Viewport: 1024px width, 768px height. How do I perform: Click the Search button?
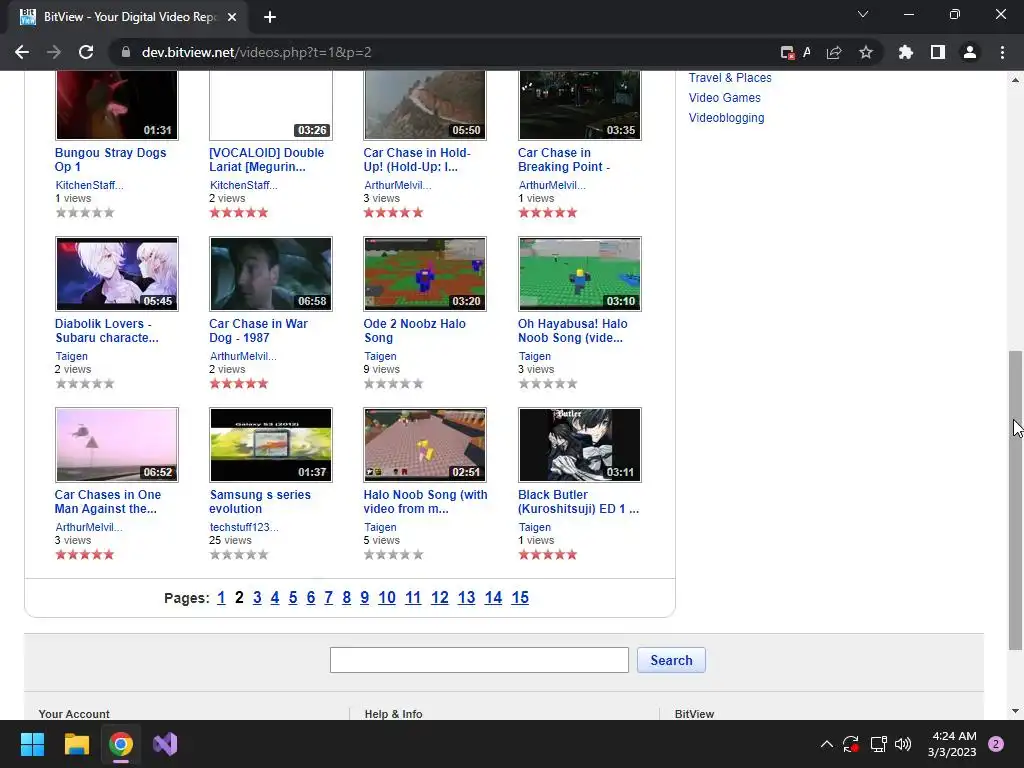pos(671,660)
